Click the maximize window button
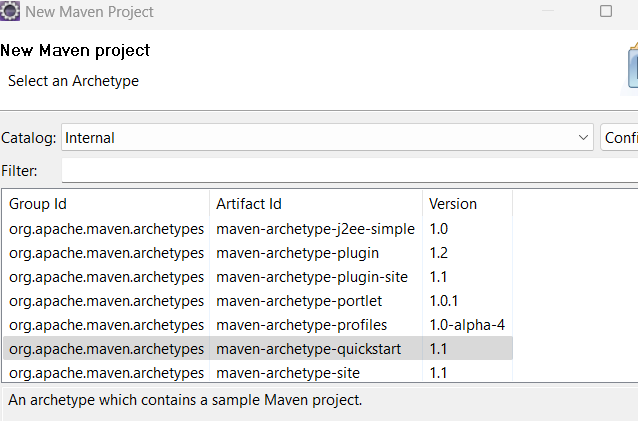 pyautogui.click(x=606, y=11)
